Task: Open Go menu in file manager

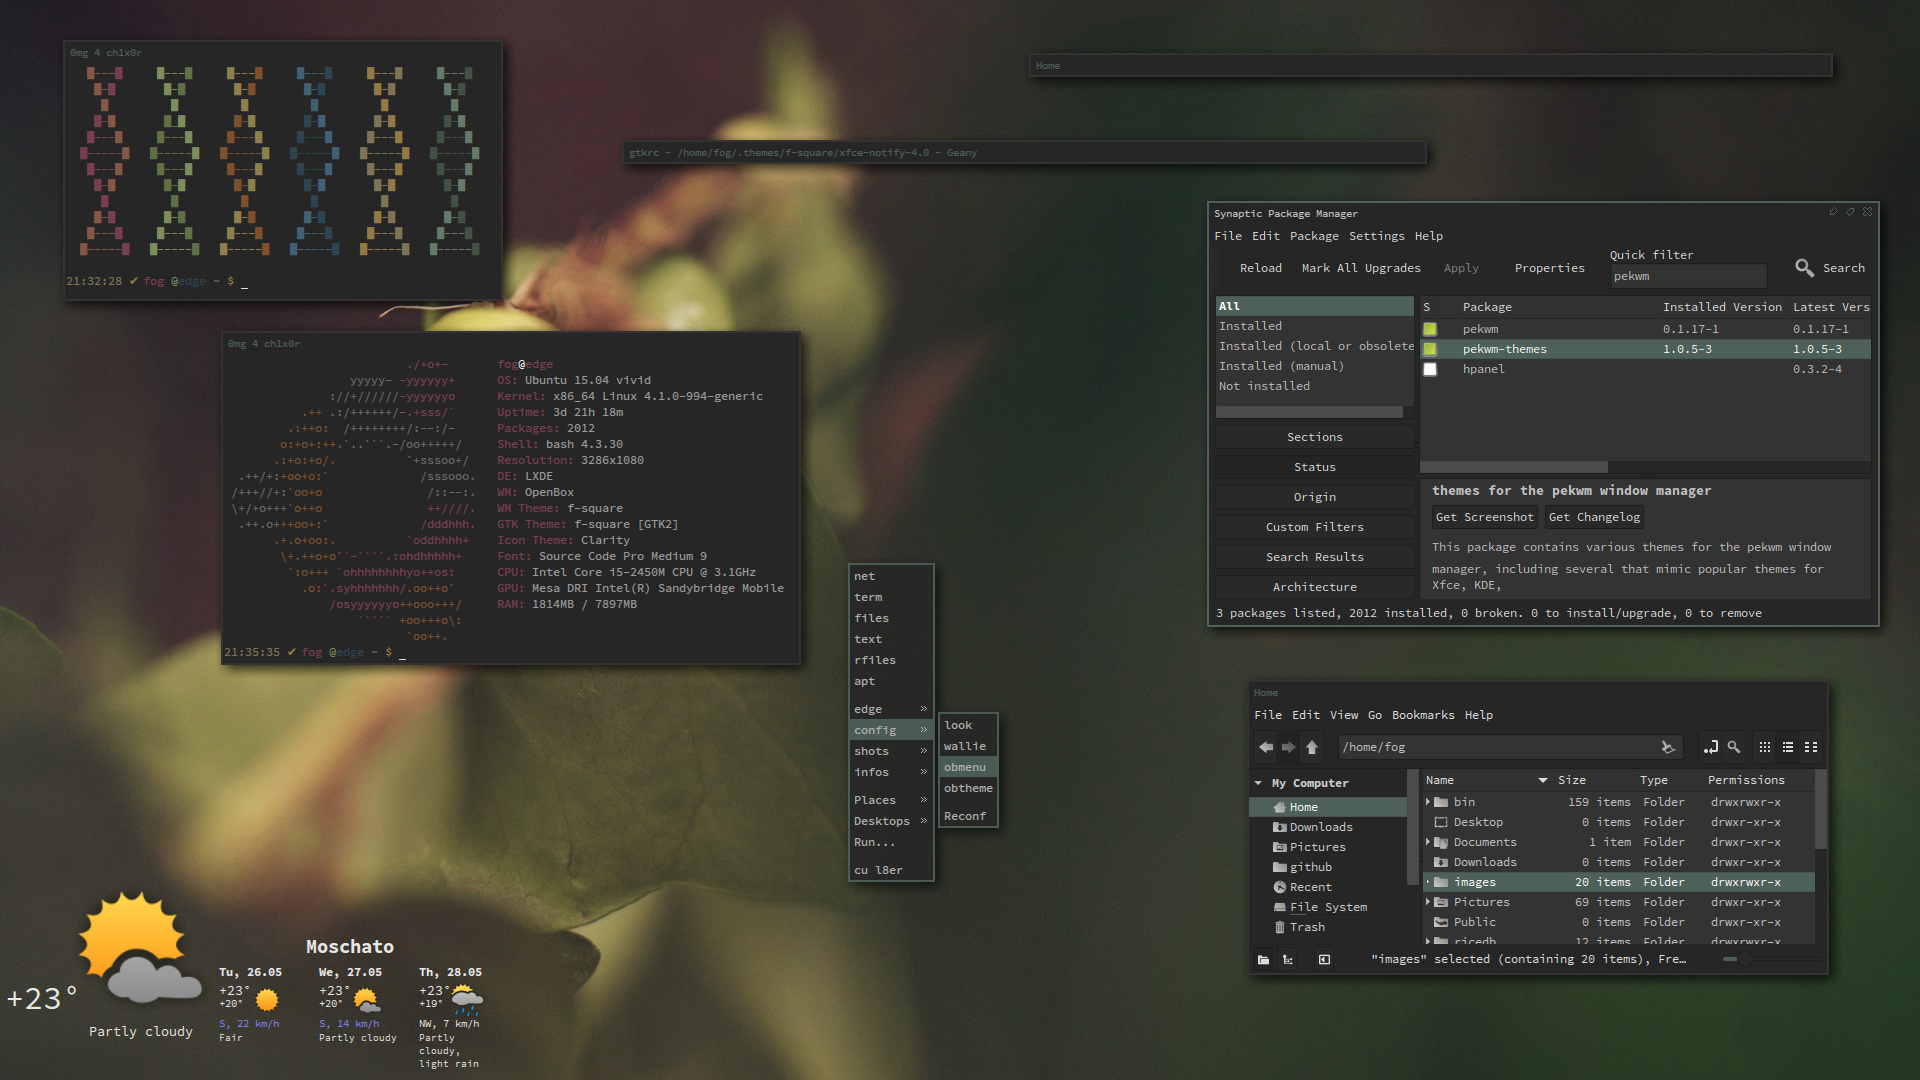Action: (x=1375, y=715)
